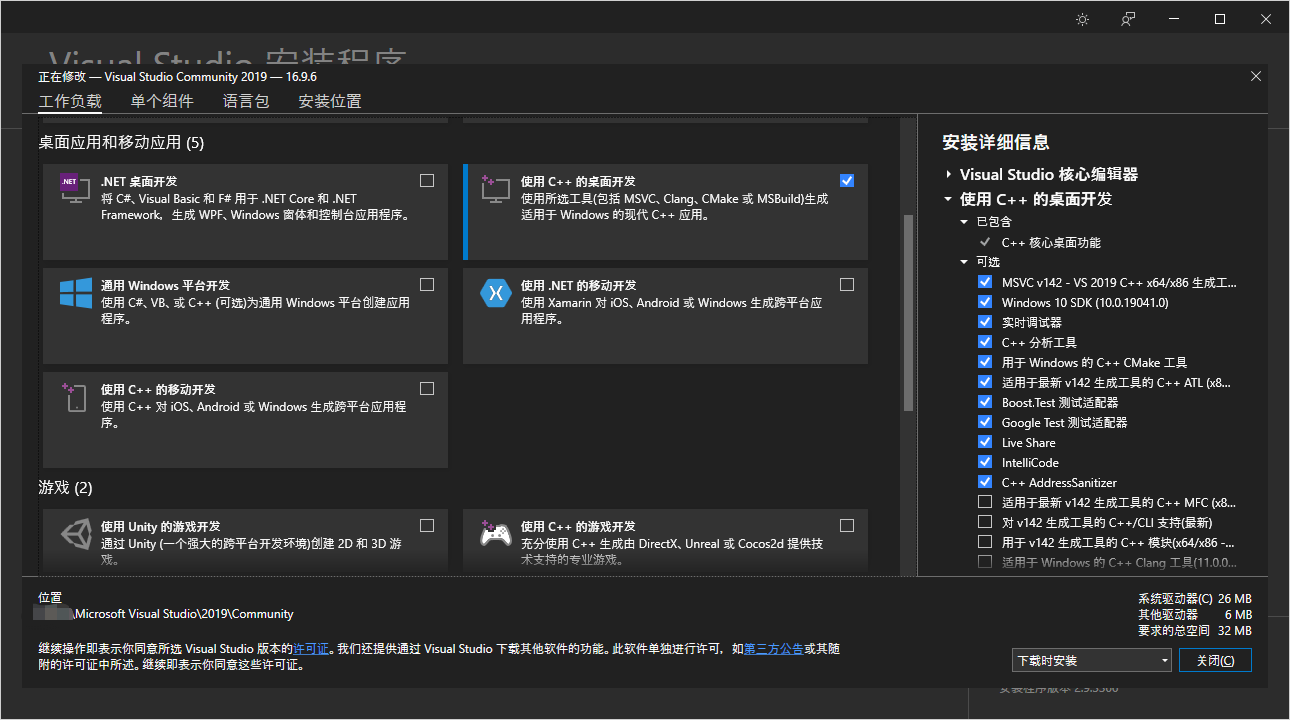
Task: Close the modify dialog with X icon
Action: tap(1256, 76)
